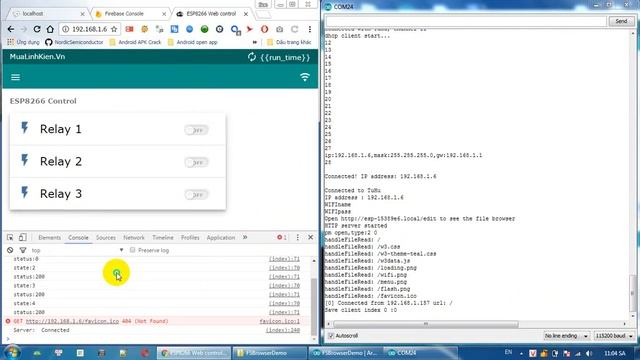Switch Relay 3 on
Viewport: 640px width, 360px height.
[x=196, y=195]
